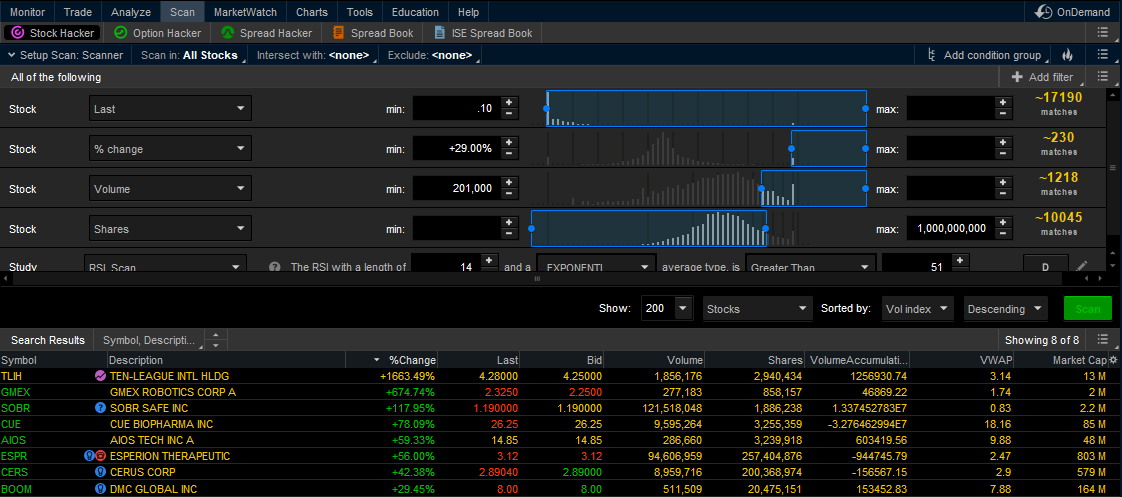Open the % change filter dropdown
Screen dimensions: 1122x497
(170, 149)
